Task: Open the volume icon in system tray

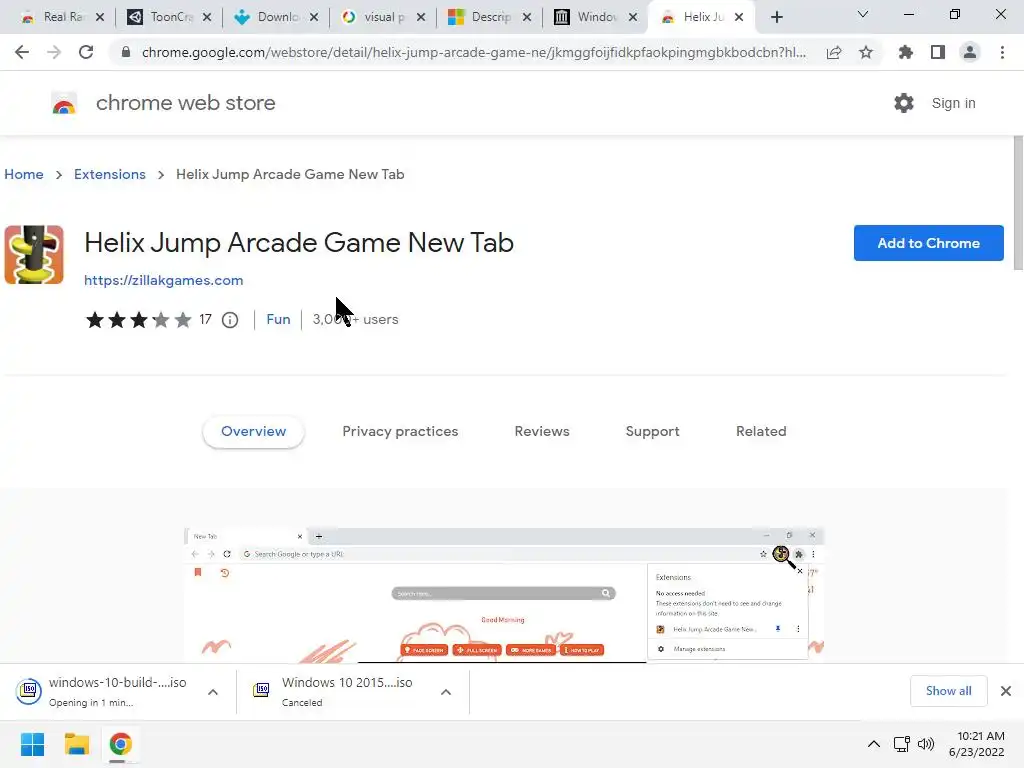Action: (926, 744)
